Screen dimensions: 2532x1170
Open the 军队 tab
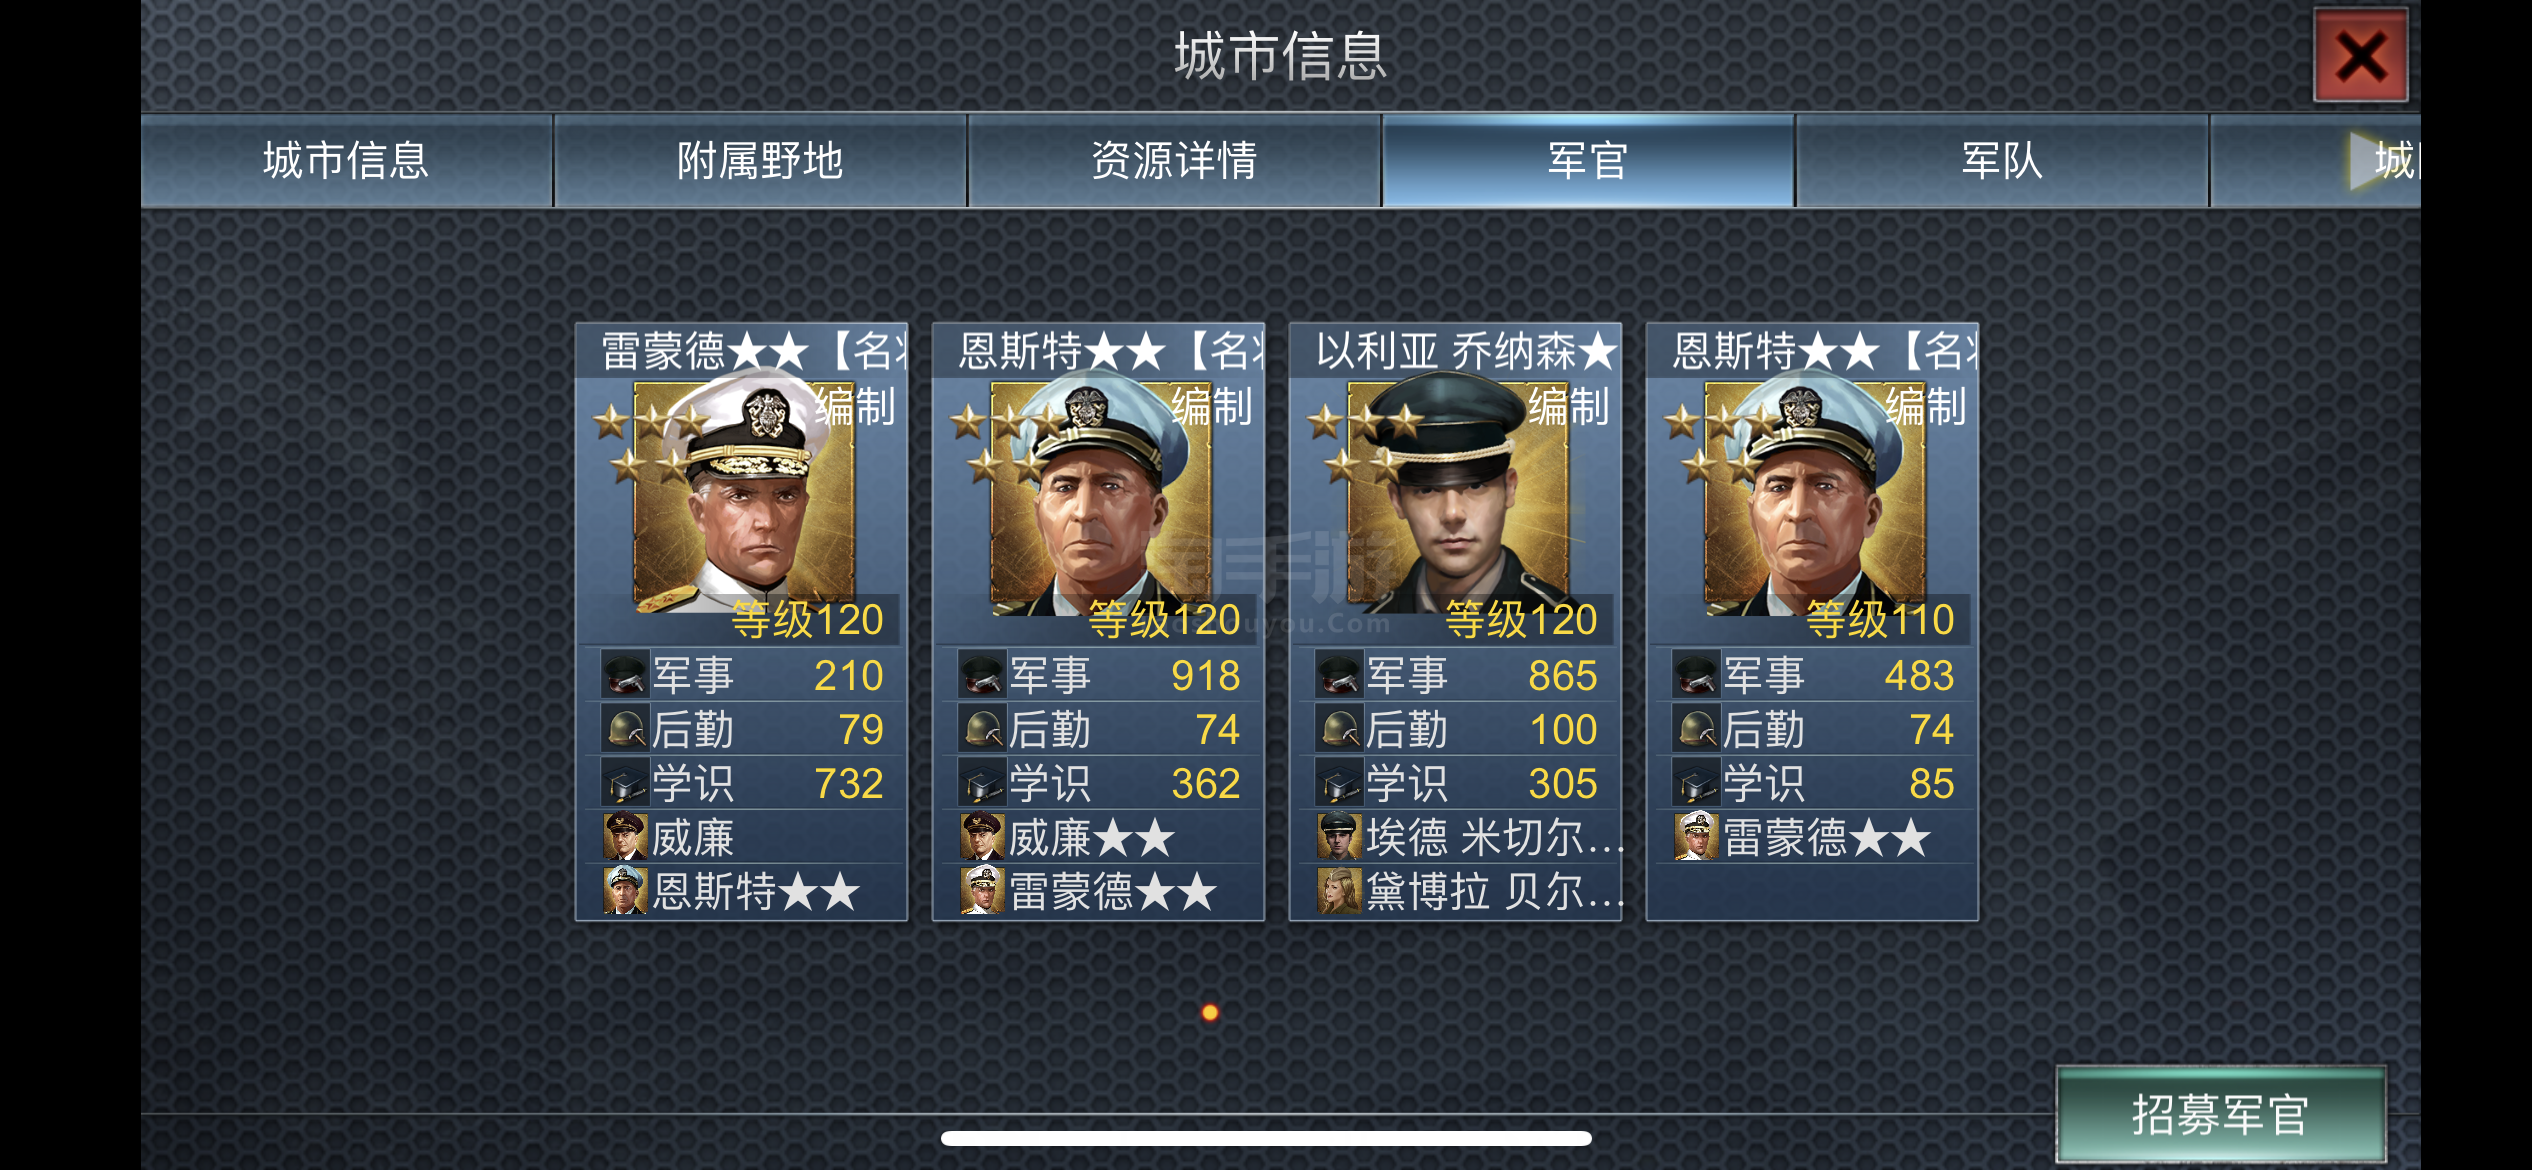point(2002,160)
